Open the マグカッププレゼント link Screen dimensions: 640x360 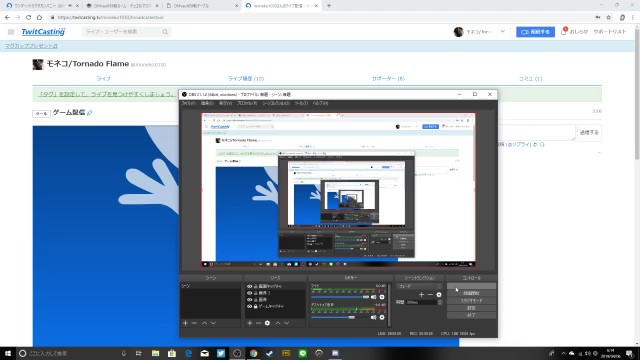click(31, 46)
